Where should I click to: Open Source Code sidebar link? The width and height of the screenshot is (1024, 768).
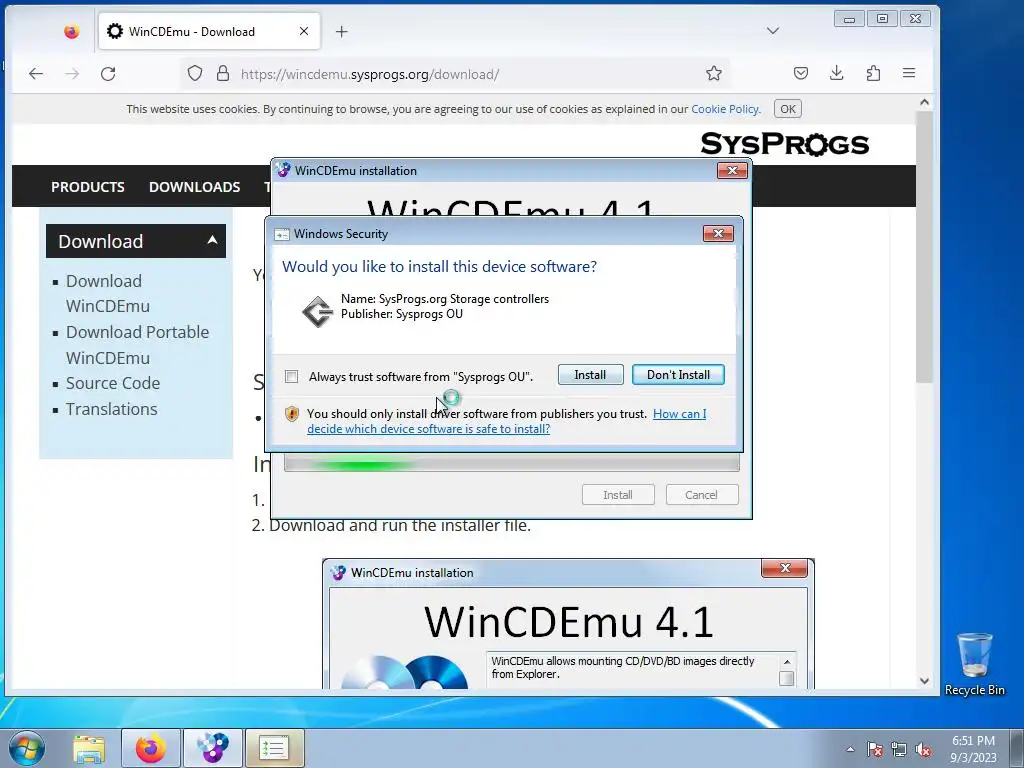pyautogui.click(x=113, y=383)
